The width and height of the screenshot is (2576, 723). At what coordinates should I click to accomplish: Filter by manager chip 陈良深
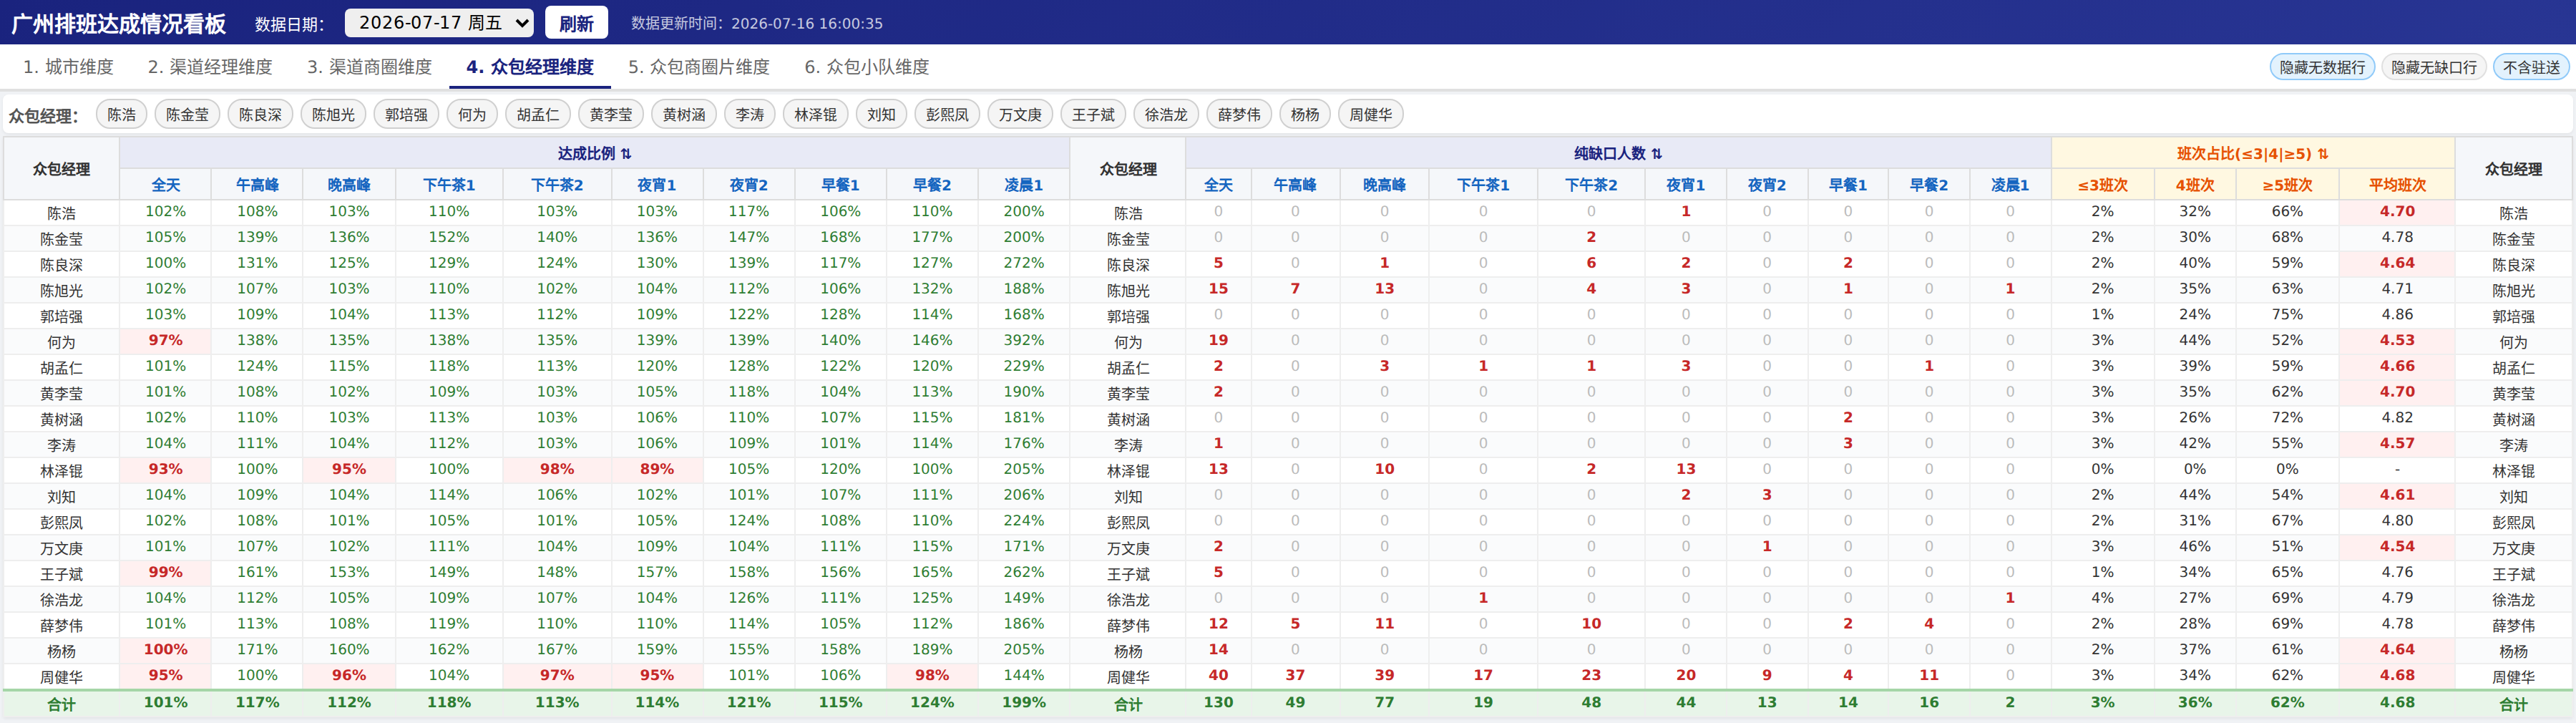(x=261, y=115)
